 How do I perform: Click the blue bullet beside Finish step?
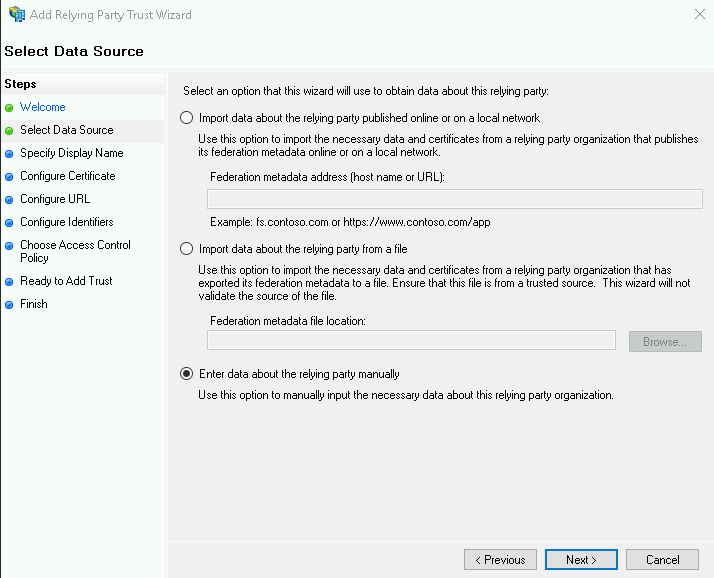pyautogui.click(x=10, y=305)
